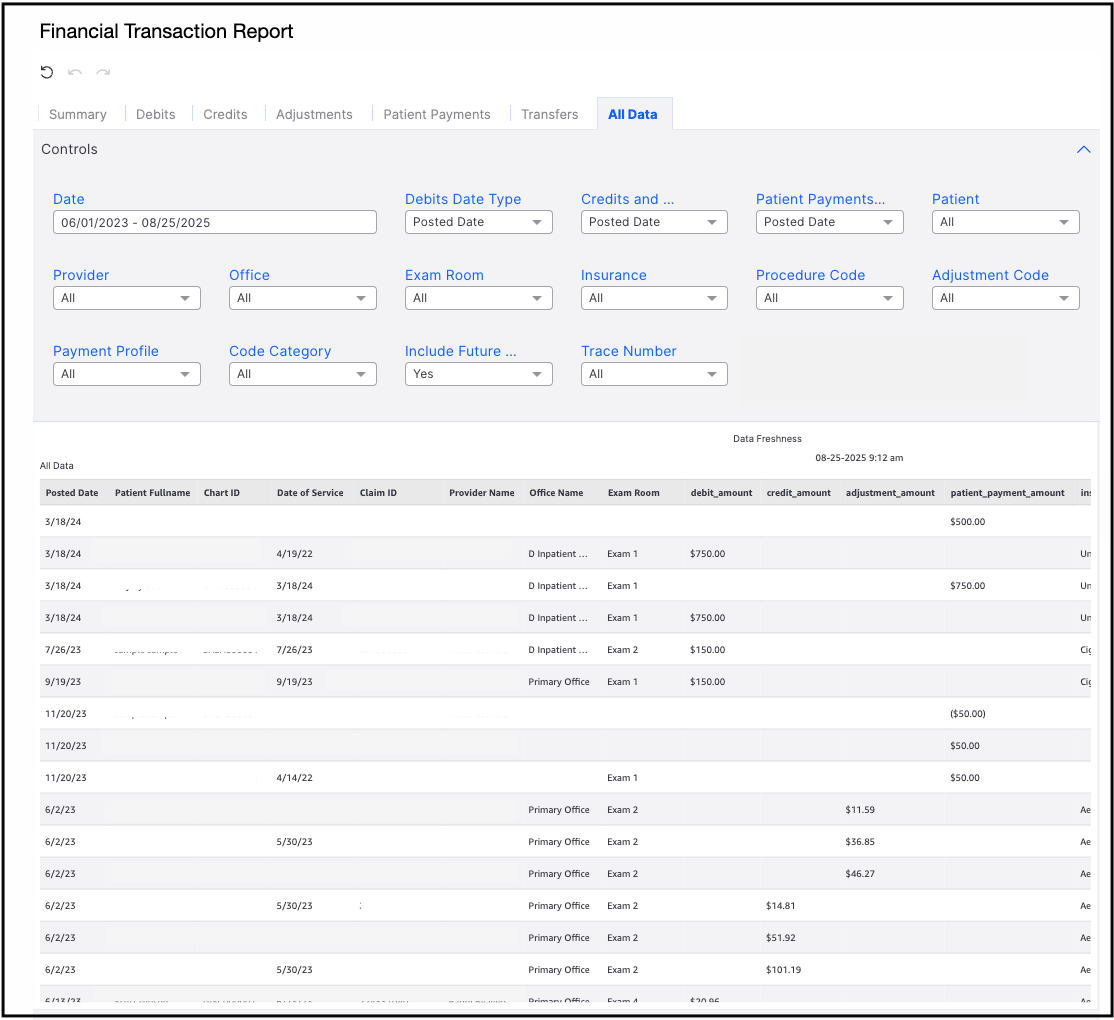
Task: Click the Procedure Code filter label
Action: click(x=810, y=275)
